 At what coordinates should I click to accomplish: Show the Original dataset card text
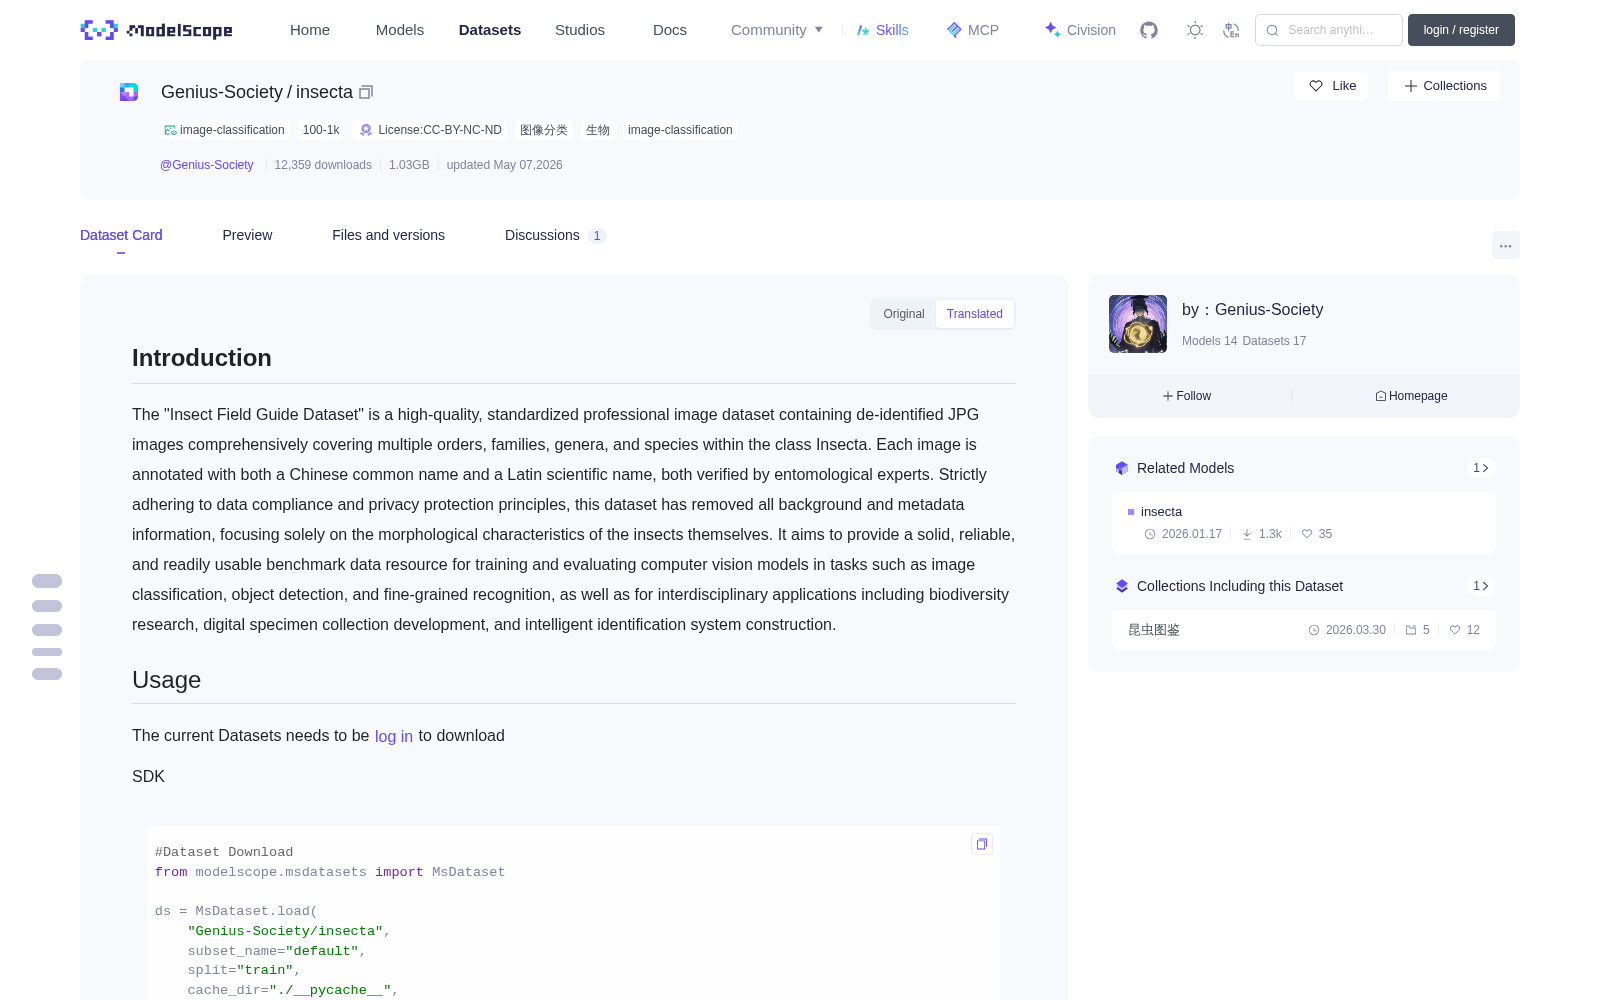point(904,314)
